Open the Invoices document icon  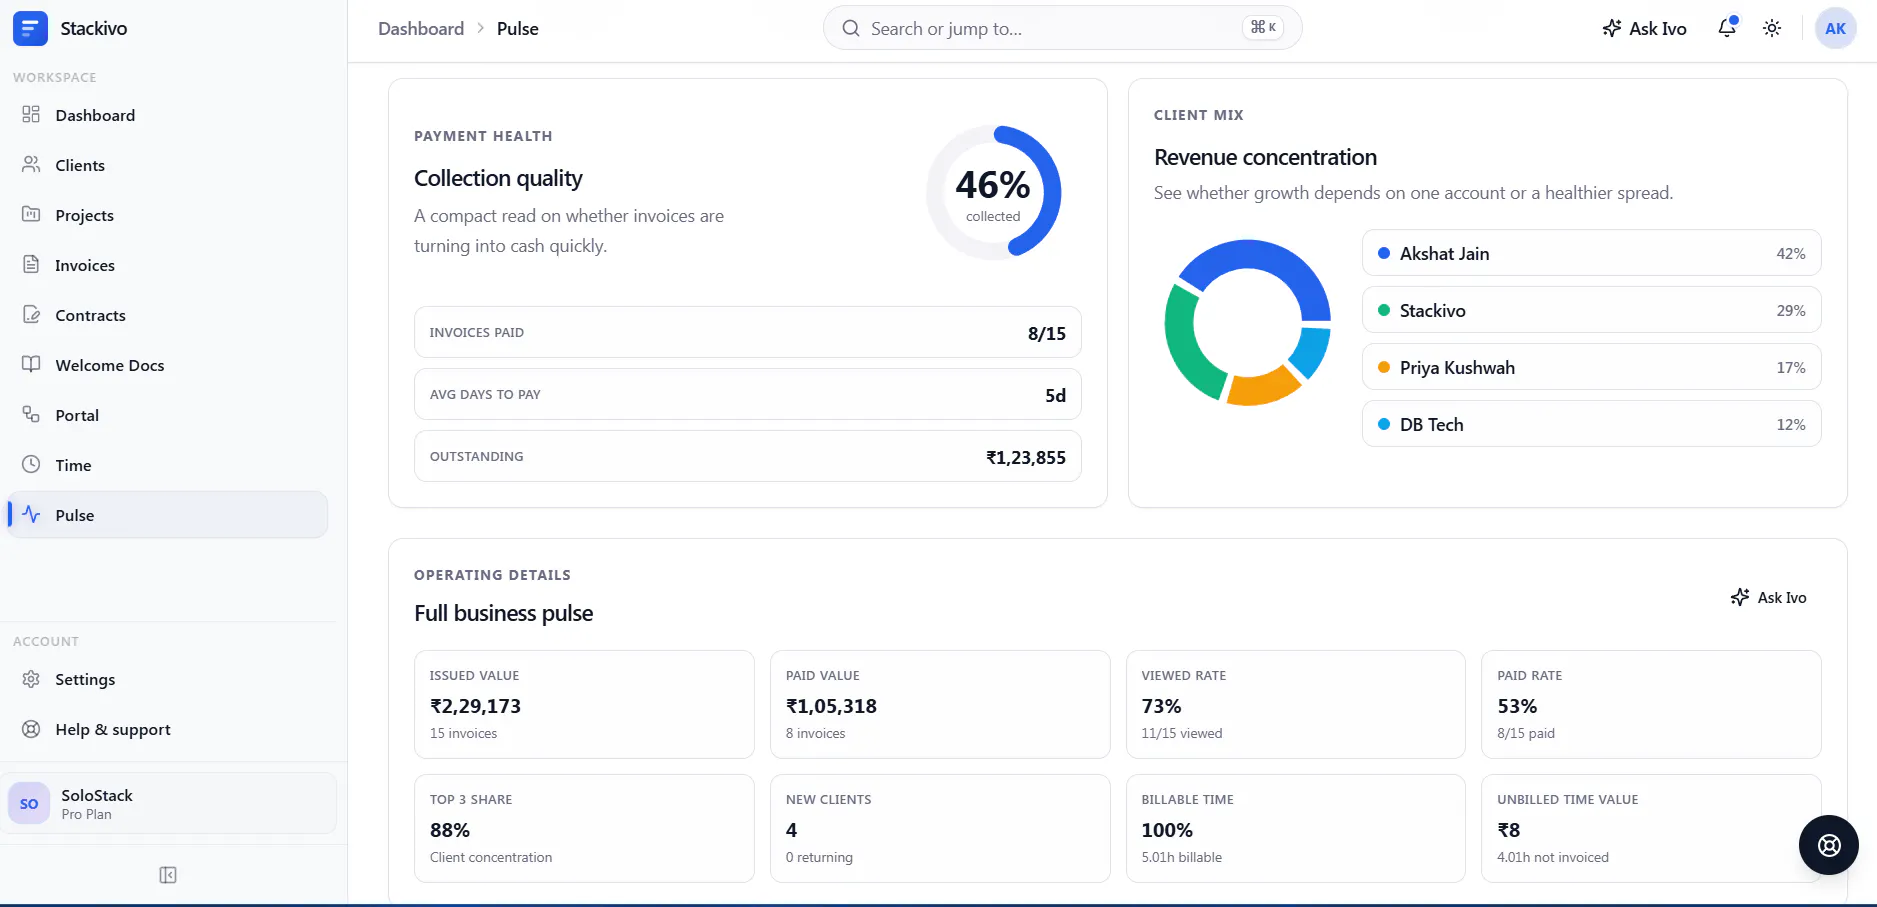coord(31,264)
